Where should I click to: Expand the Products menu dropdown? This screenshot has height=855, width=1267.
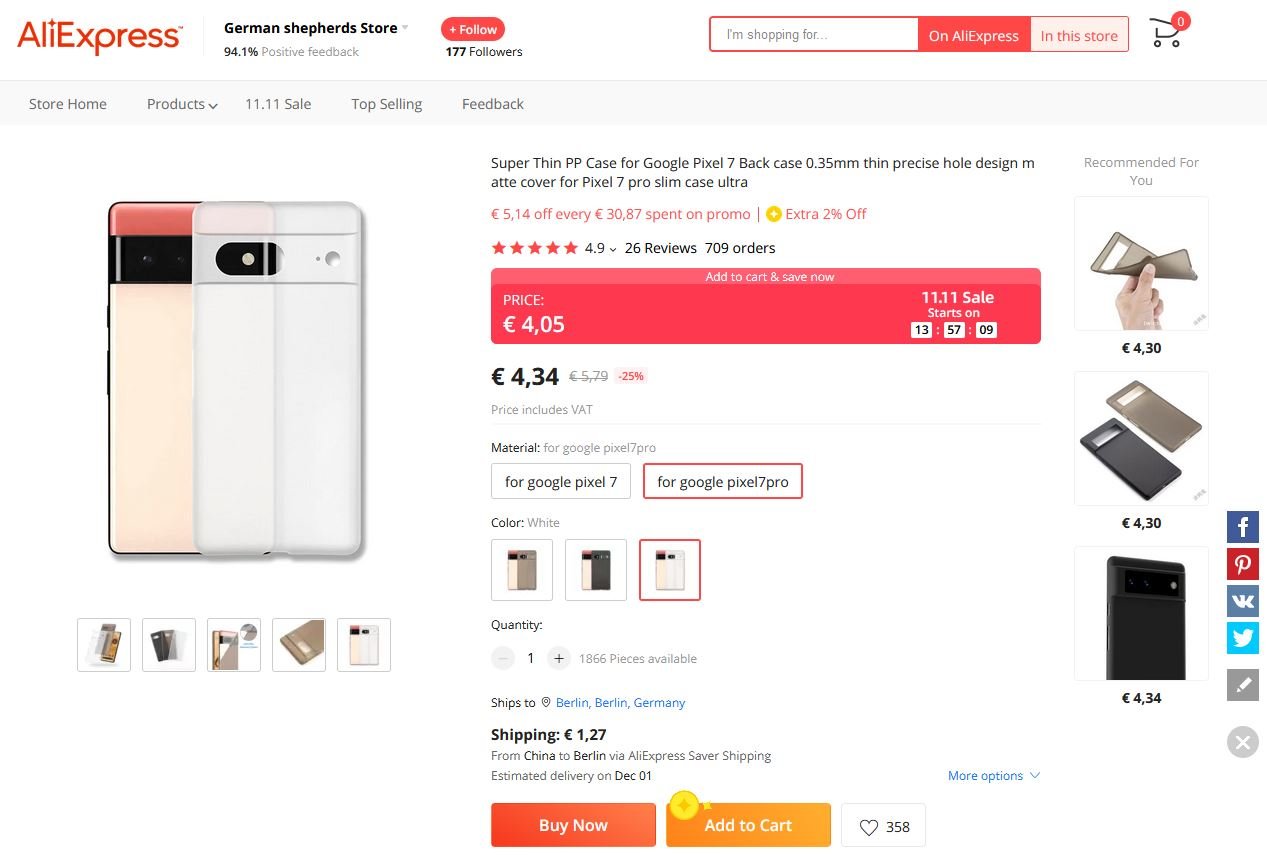pyautogui.click(x=182, y=104)
